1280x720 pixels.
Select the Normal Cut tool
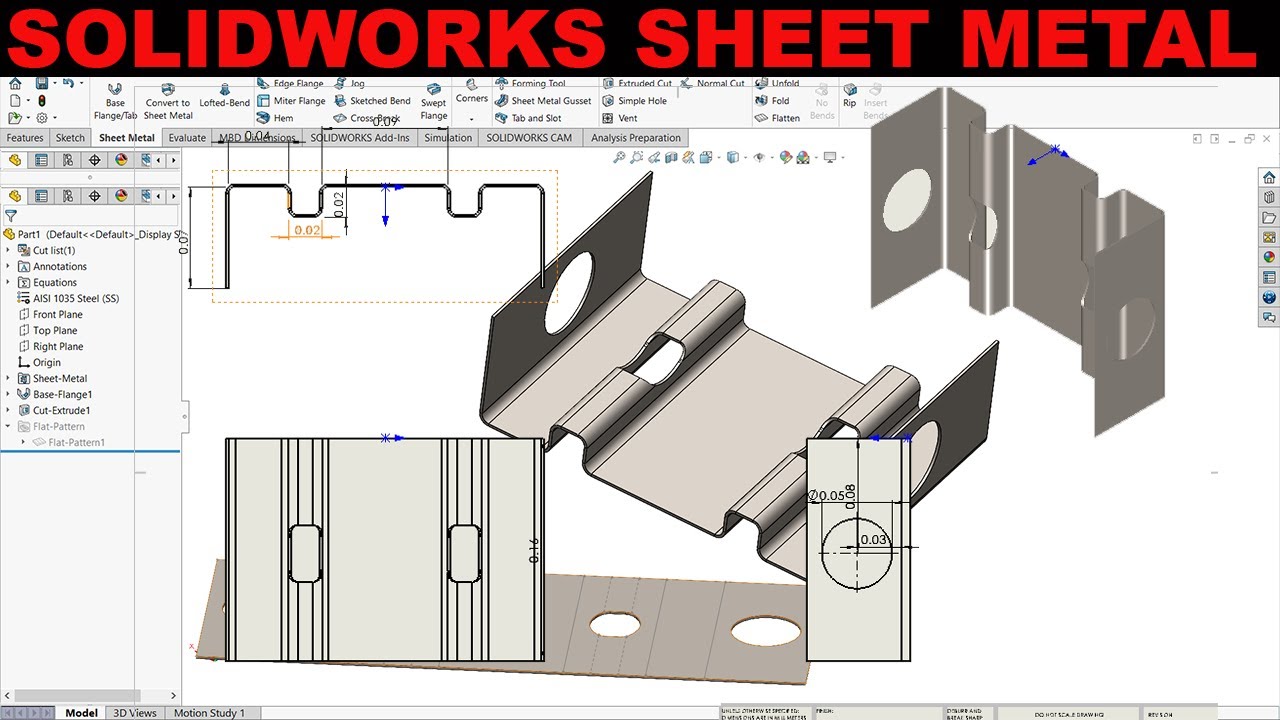pyautogui.click(x=713, y=84)
